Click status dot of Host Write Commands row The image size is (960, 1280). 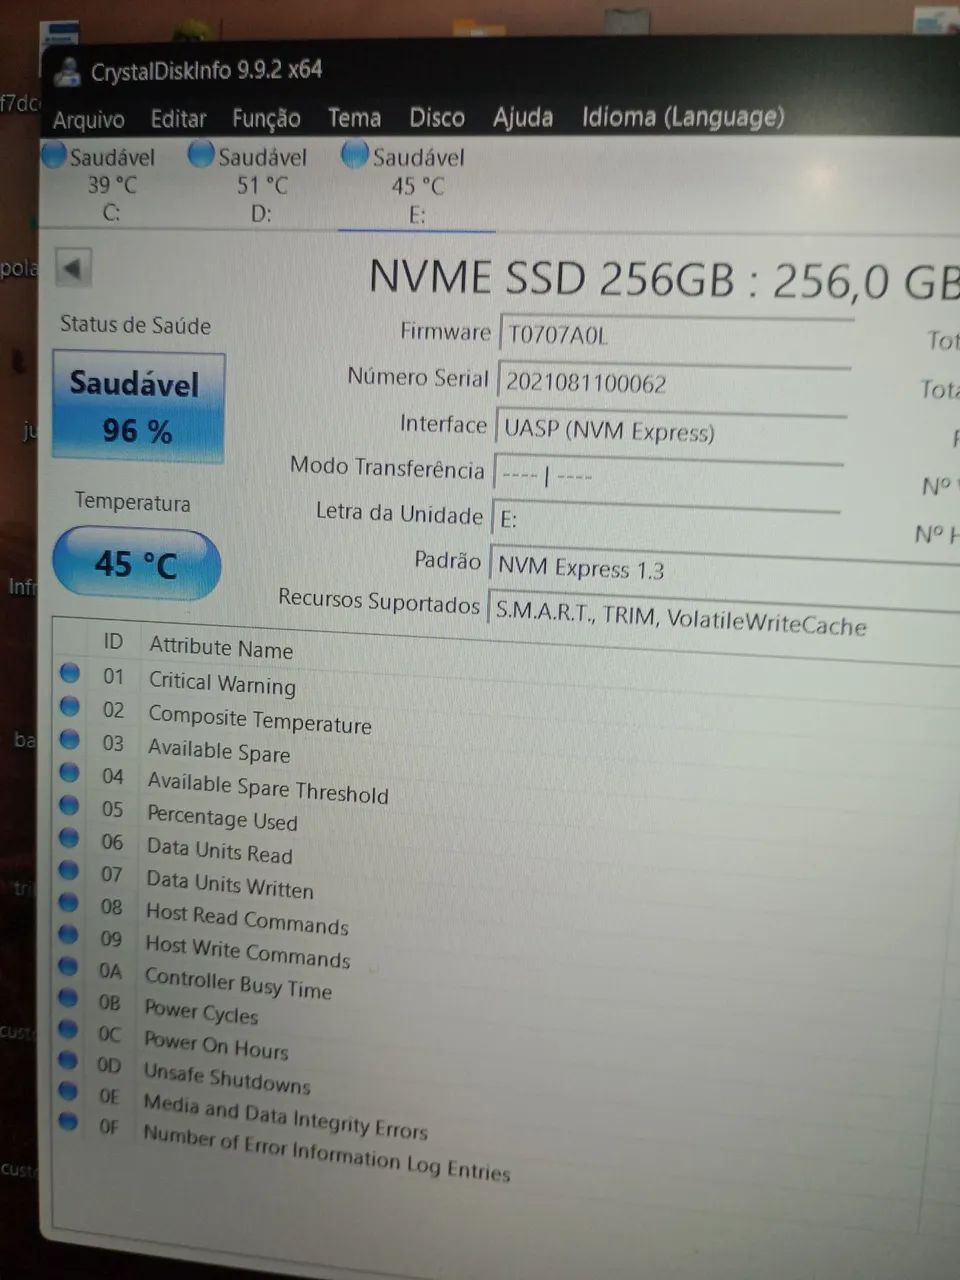(x=68, y=934)
